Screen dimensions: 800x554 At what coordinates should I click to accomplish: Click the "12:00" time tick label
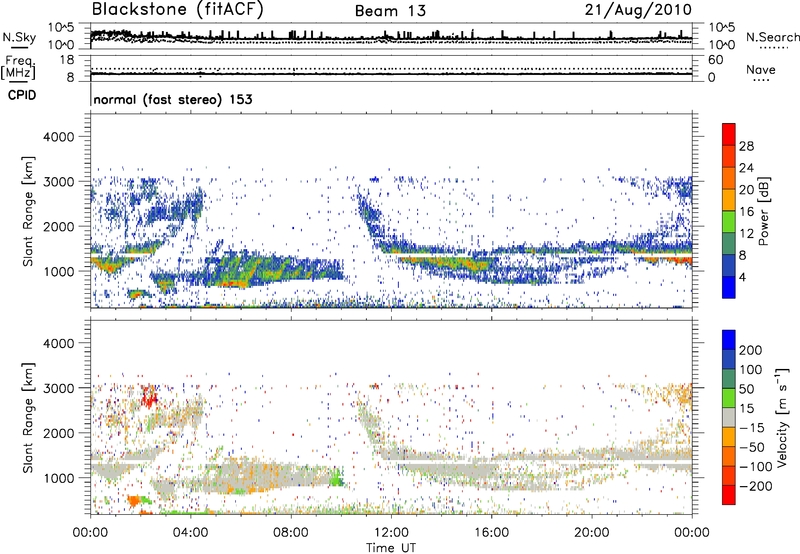click(x=391, y=533)
